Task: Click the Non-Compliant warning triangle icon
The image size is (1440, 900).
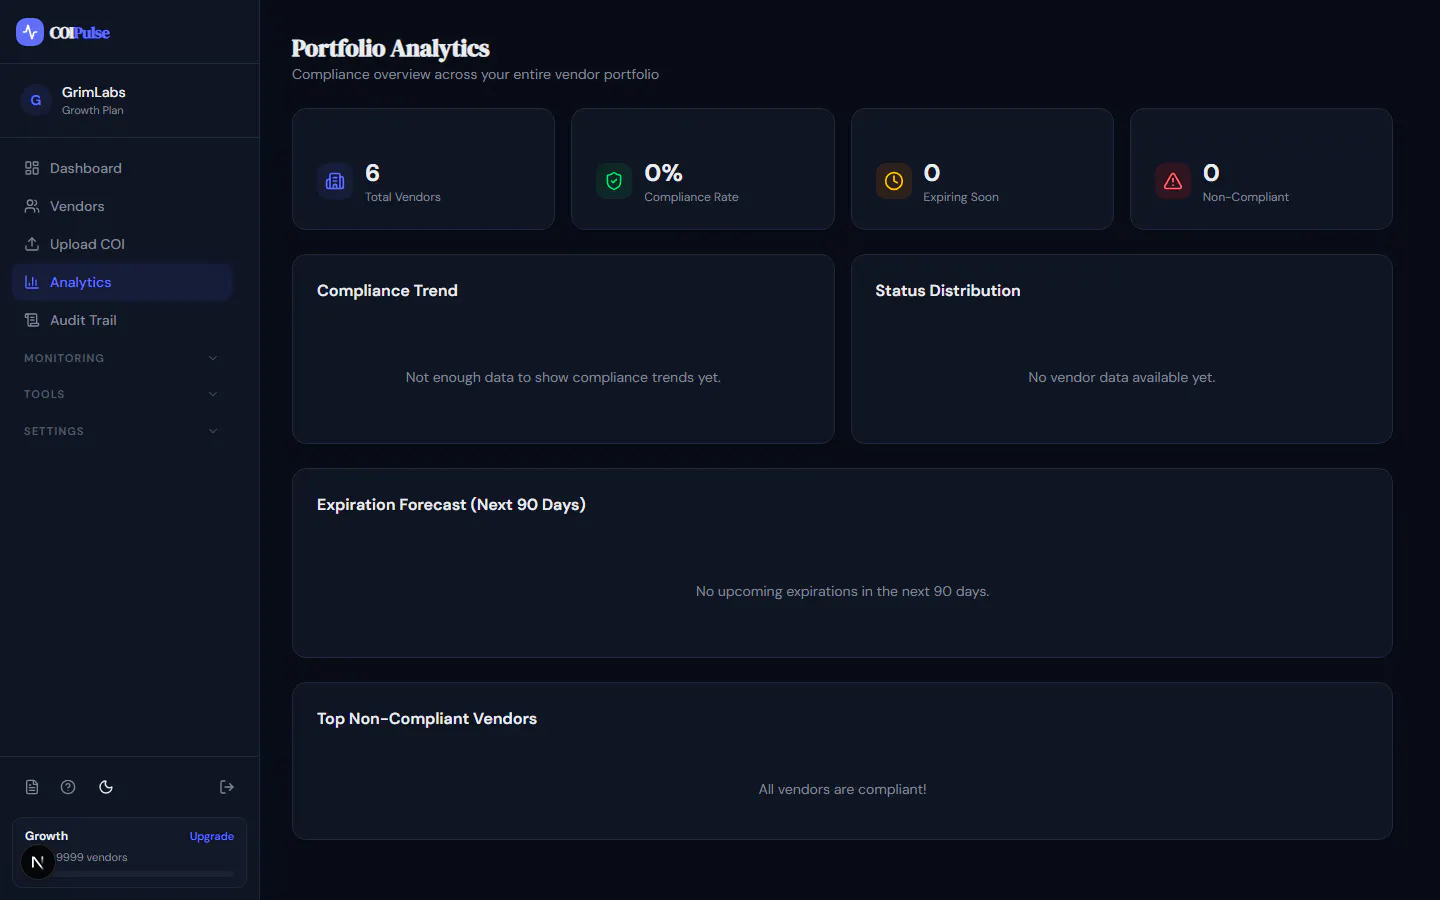Action: point(1173,181)
